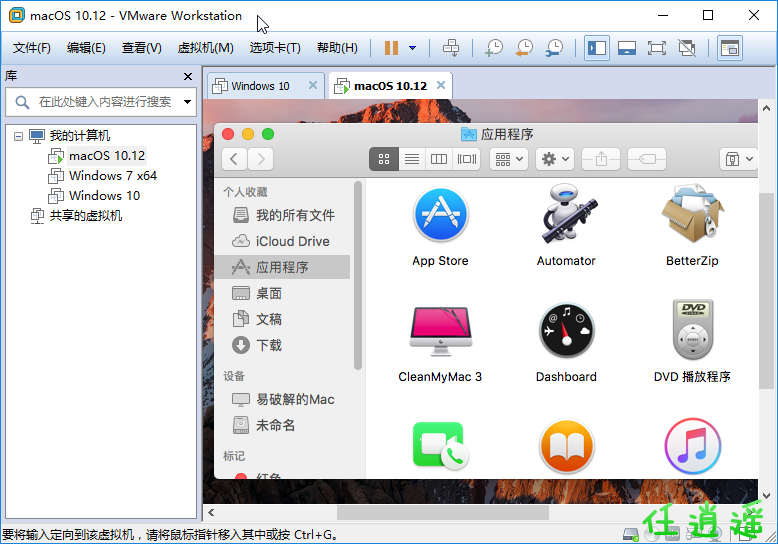Toggle the library sidebar view button
The height and width of the screenshot is (544, 778).
[596, 48]
